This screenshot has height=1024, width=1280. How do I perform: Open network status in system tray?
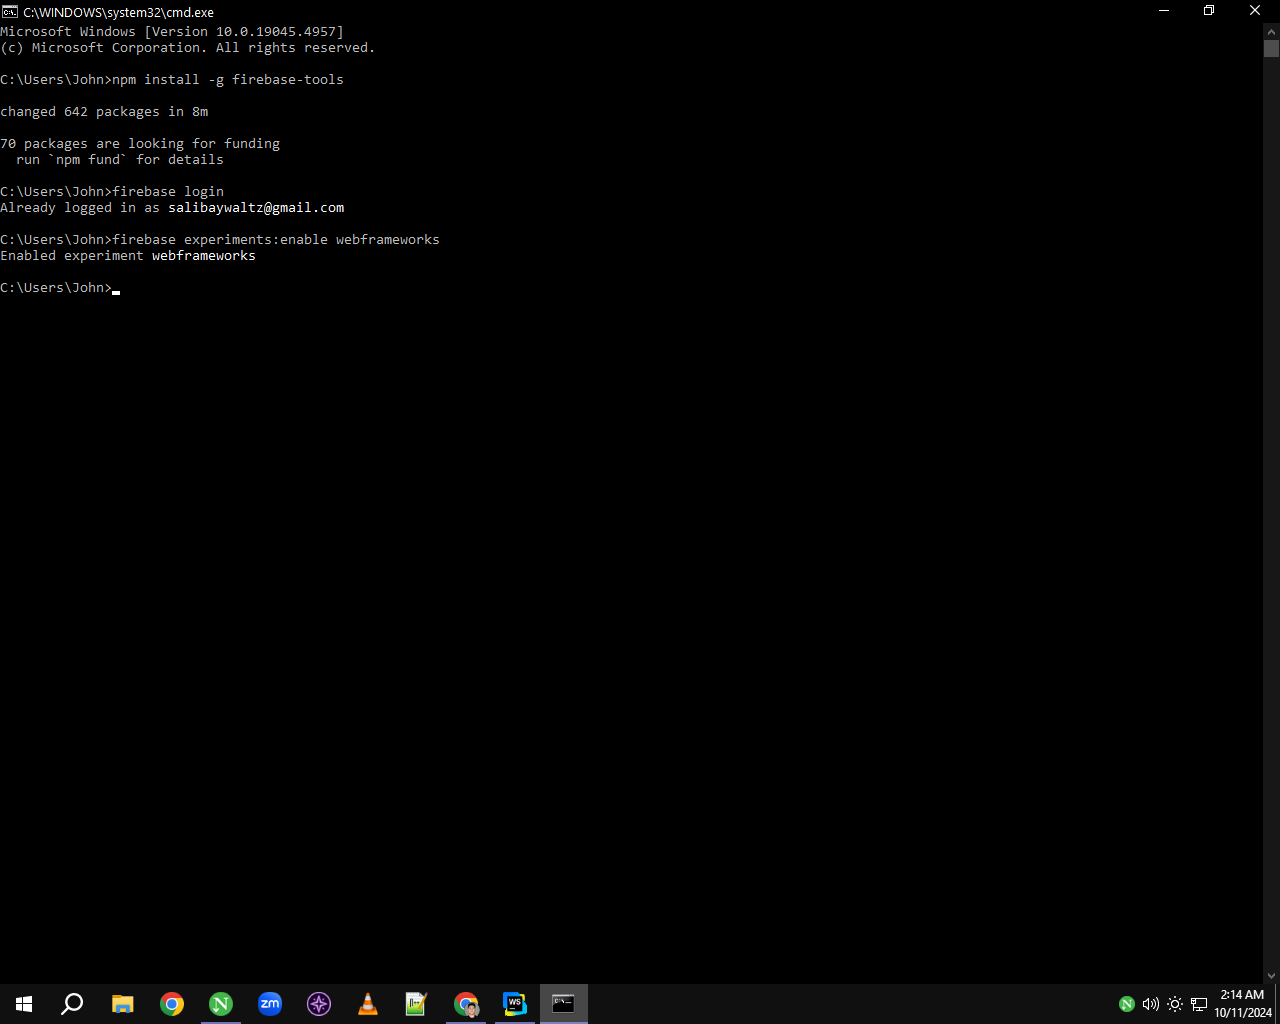click(x=1199, y=1004)
